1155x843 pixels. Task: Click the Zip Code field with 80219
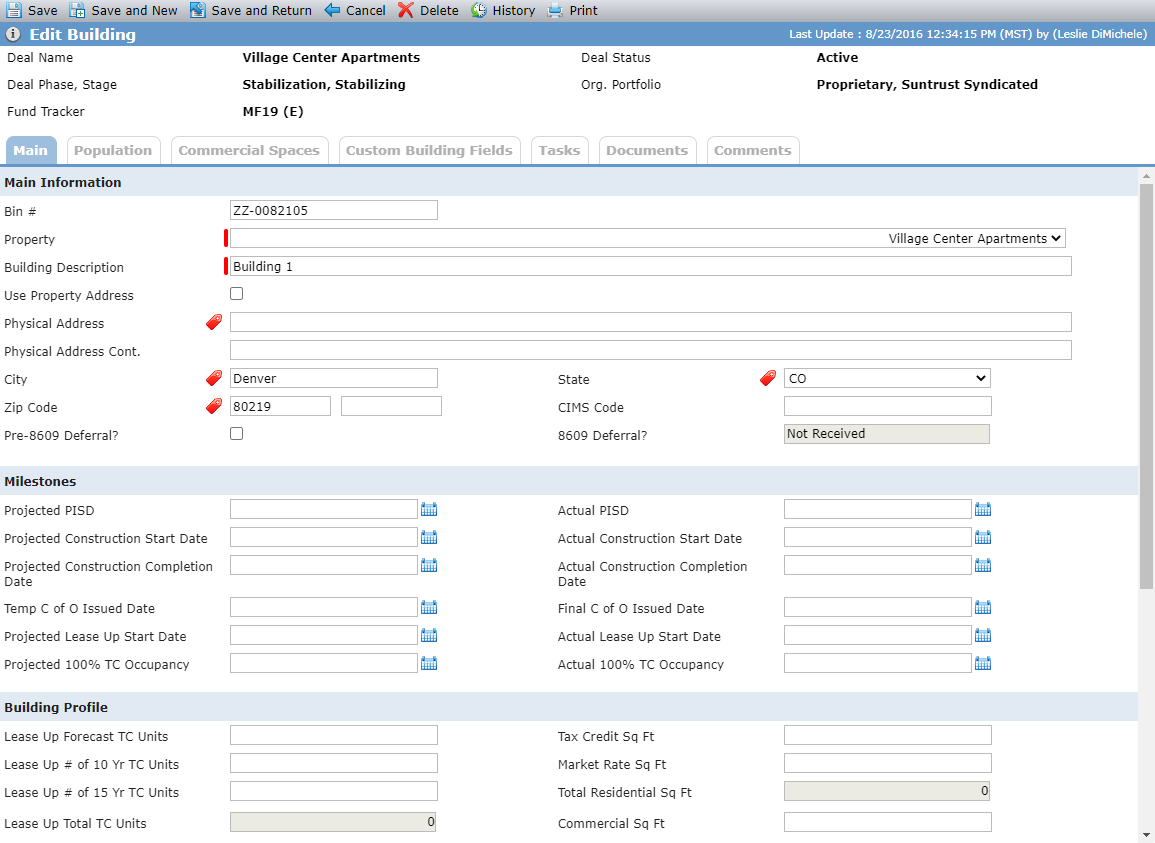click(280, 406)
